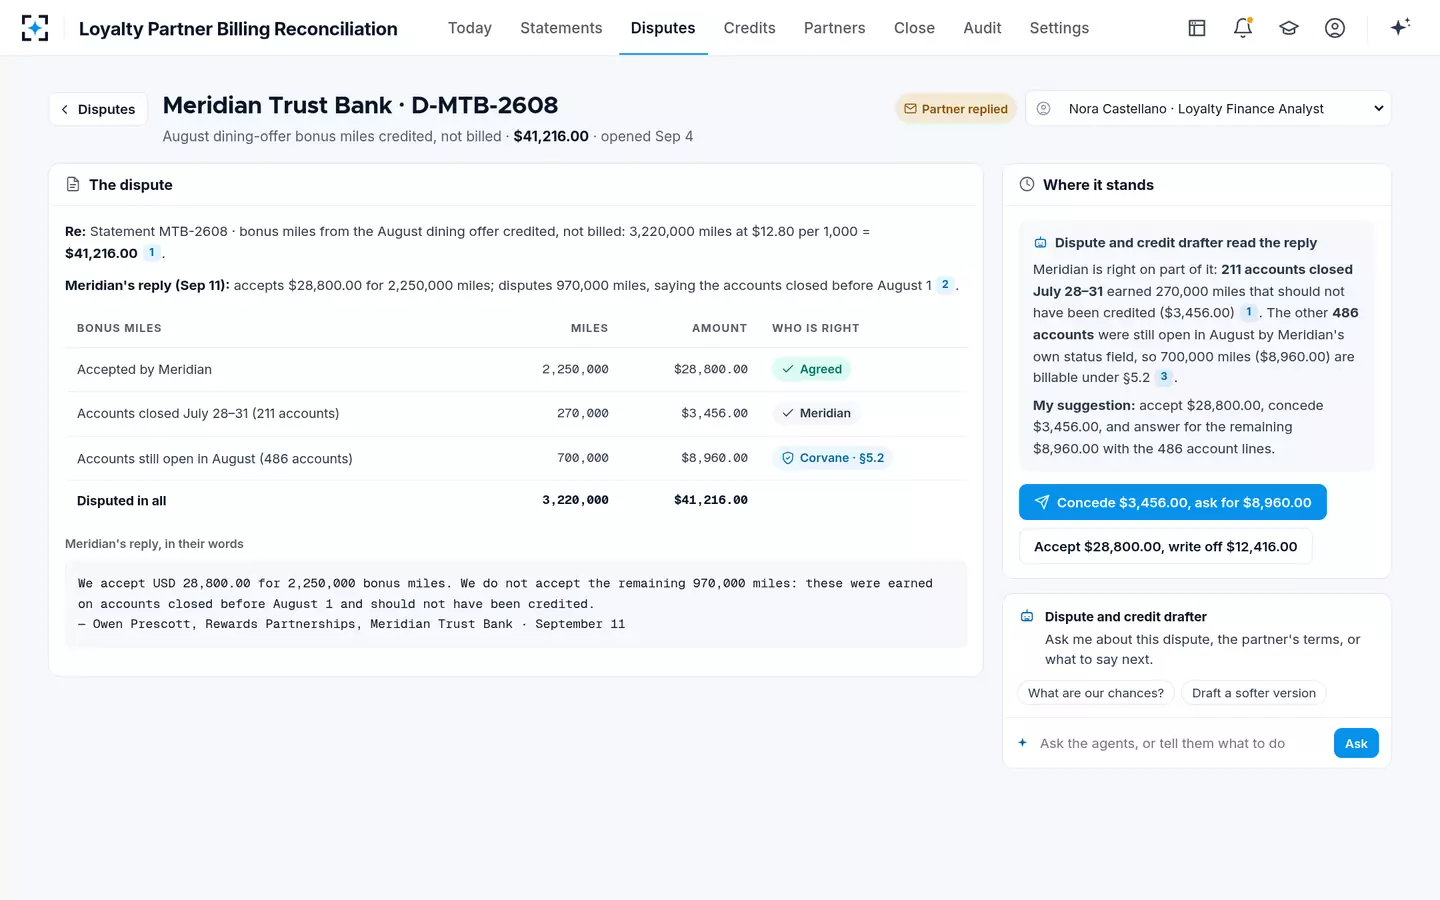Image resolution: width=1440 pixels, height=900 pixels.
Task: Open the Partners tab
Action: click(835, 28)
